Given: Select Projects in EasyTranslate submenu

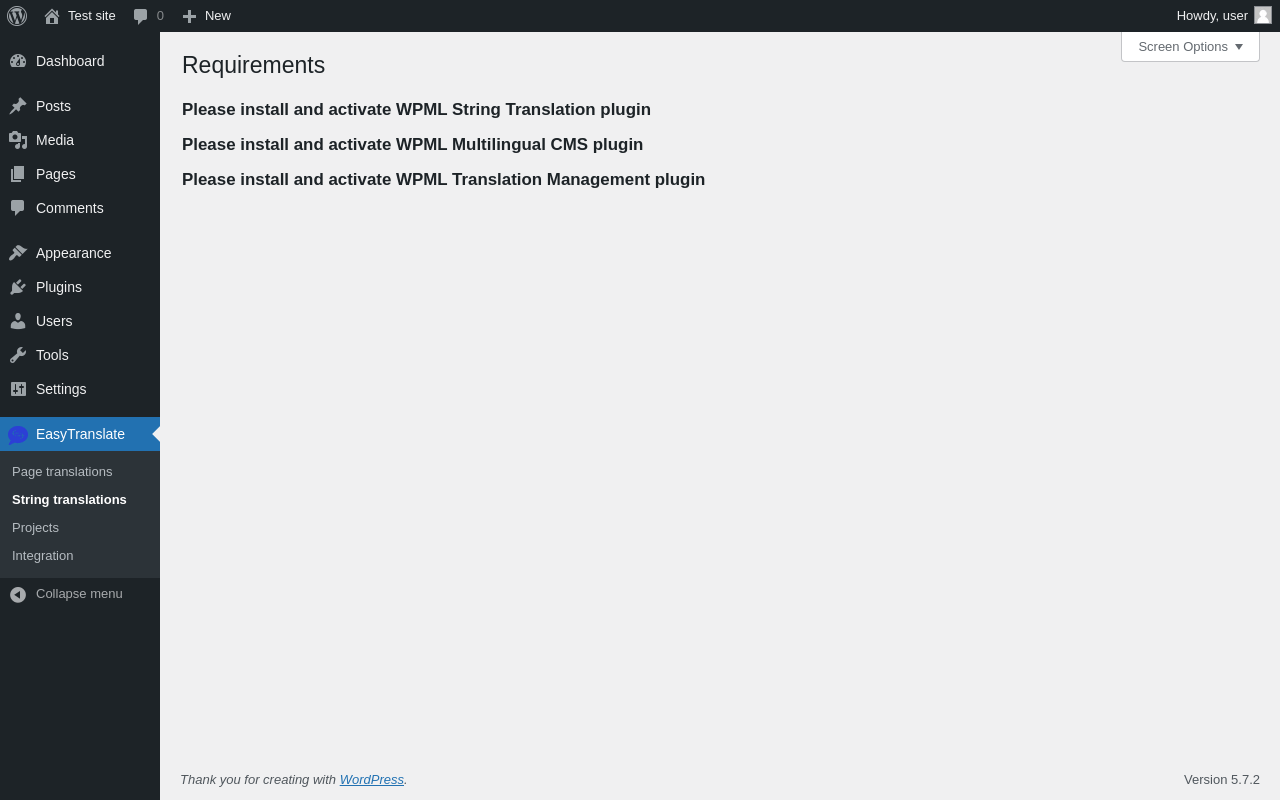Looking at the screenshot, I should (x=35, y=527).
